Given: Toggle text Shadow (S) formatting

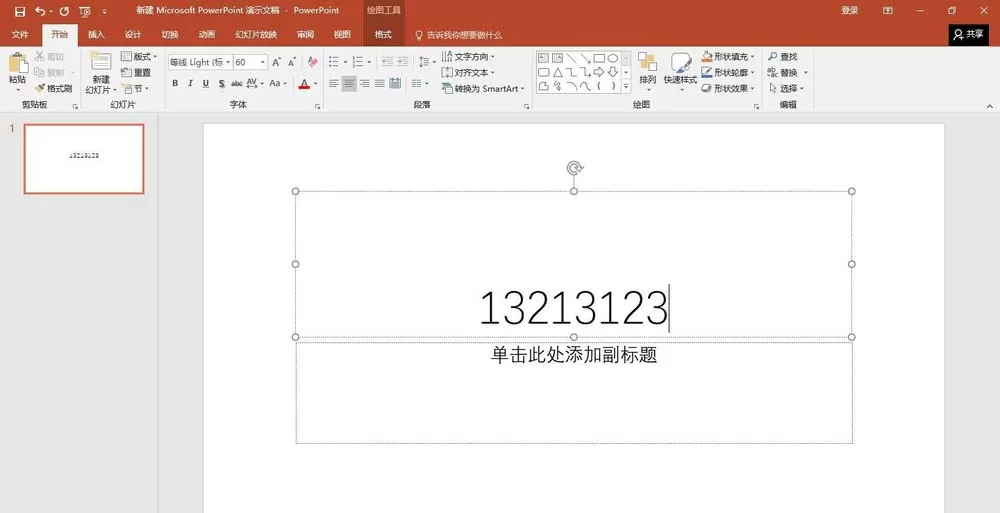Looking at the screenshot, I should point(221,84).
